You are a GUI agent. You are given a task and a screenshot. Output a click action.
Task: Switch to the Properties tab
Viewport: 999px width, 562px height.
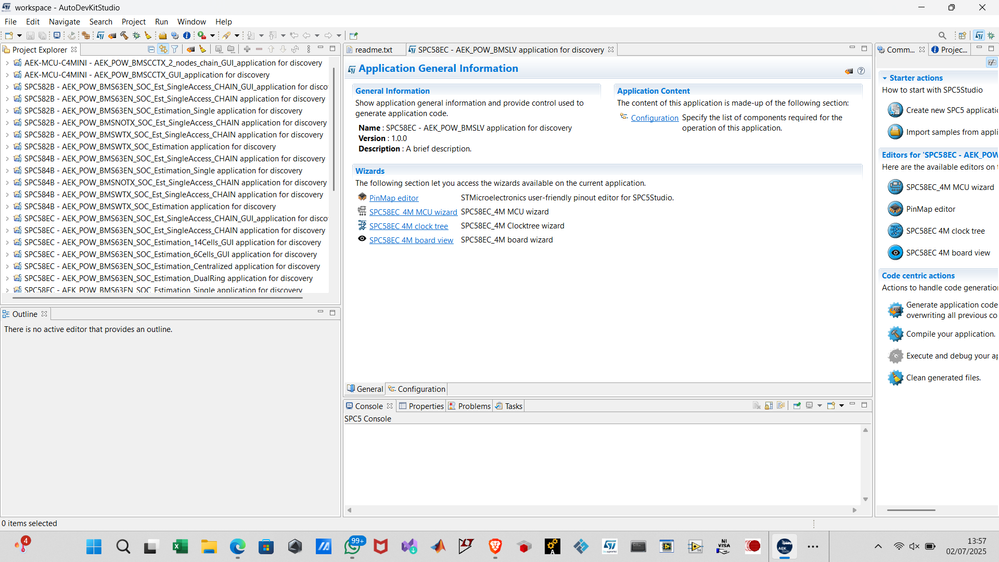point(420,406)
